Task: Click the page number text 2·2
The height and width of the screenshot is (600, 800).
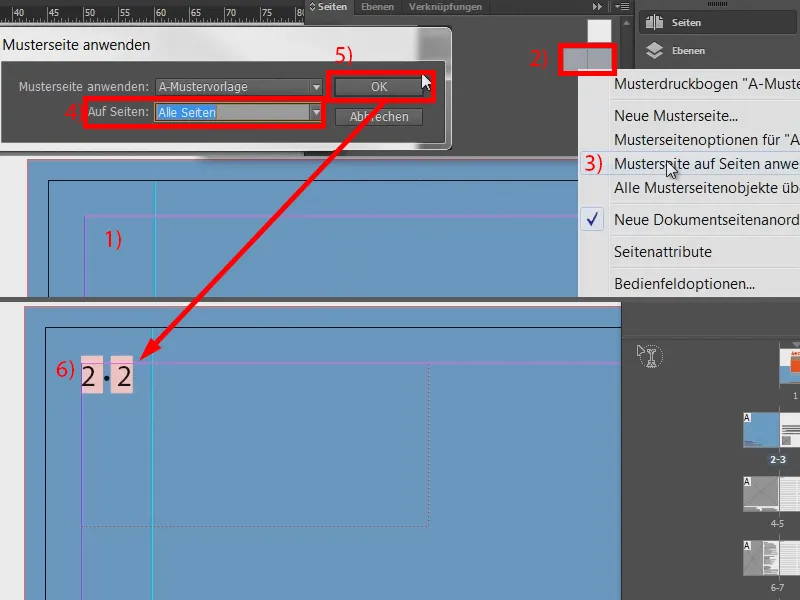Action: 107,377
